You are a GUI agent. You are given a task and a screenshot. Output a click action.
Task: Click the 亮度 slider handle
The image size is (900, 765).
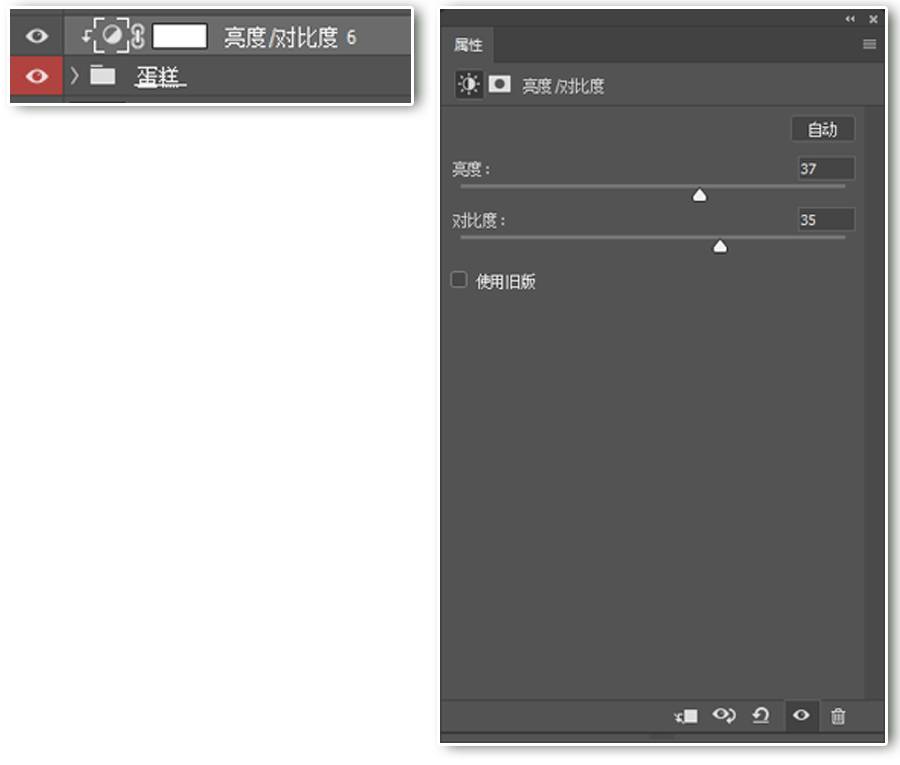pos(699,195)
